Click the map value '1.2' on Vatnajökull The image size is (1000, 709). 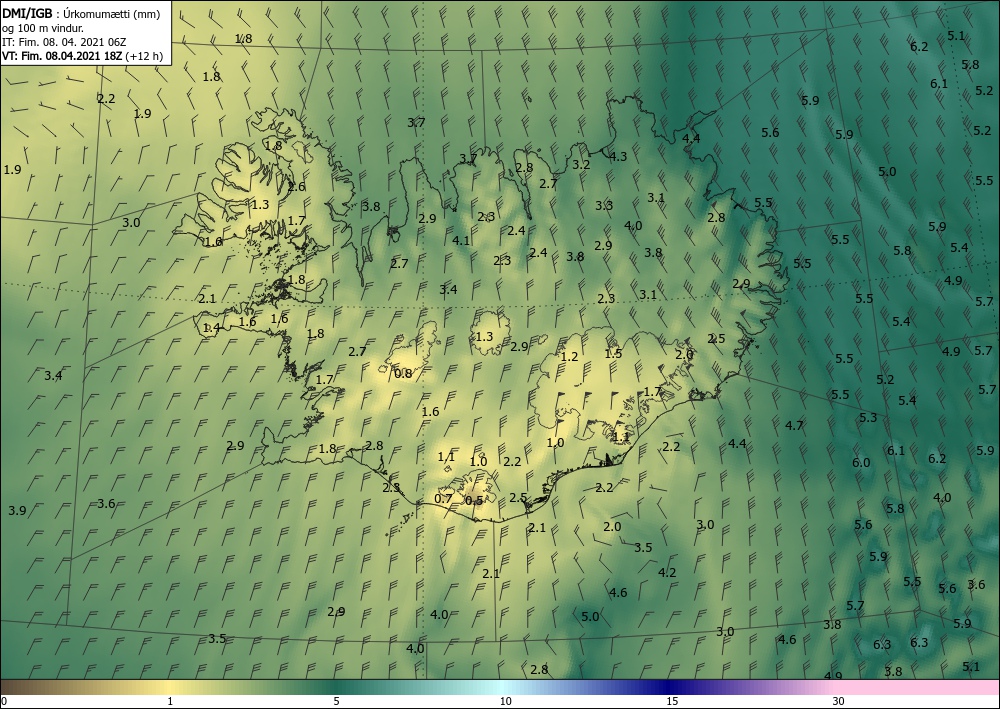click(569, 356)
